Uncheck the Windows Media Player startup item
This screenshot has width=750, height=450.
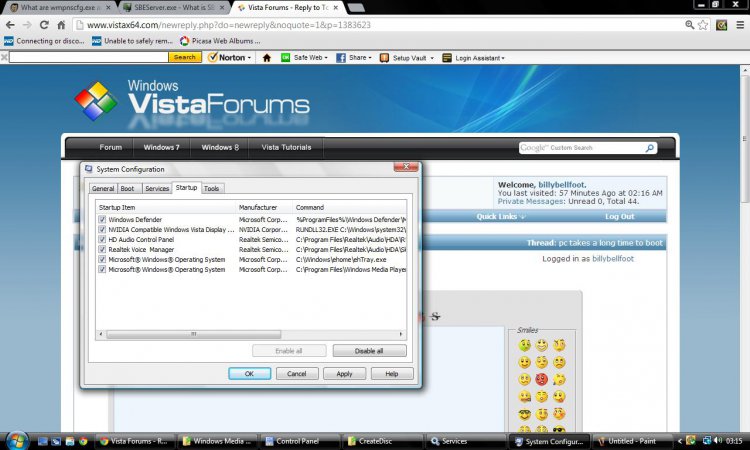point(102,269)
